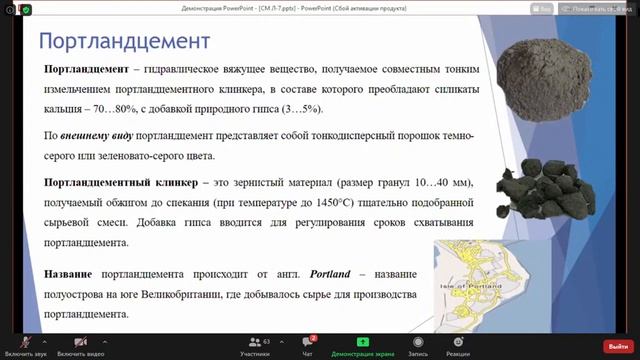Image resolution: width=640 pixels, height=360 pixels.
Task: Open the Вид view button at top right
Action: pyautogui.click(x=542, y=9)
